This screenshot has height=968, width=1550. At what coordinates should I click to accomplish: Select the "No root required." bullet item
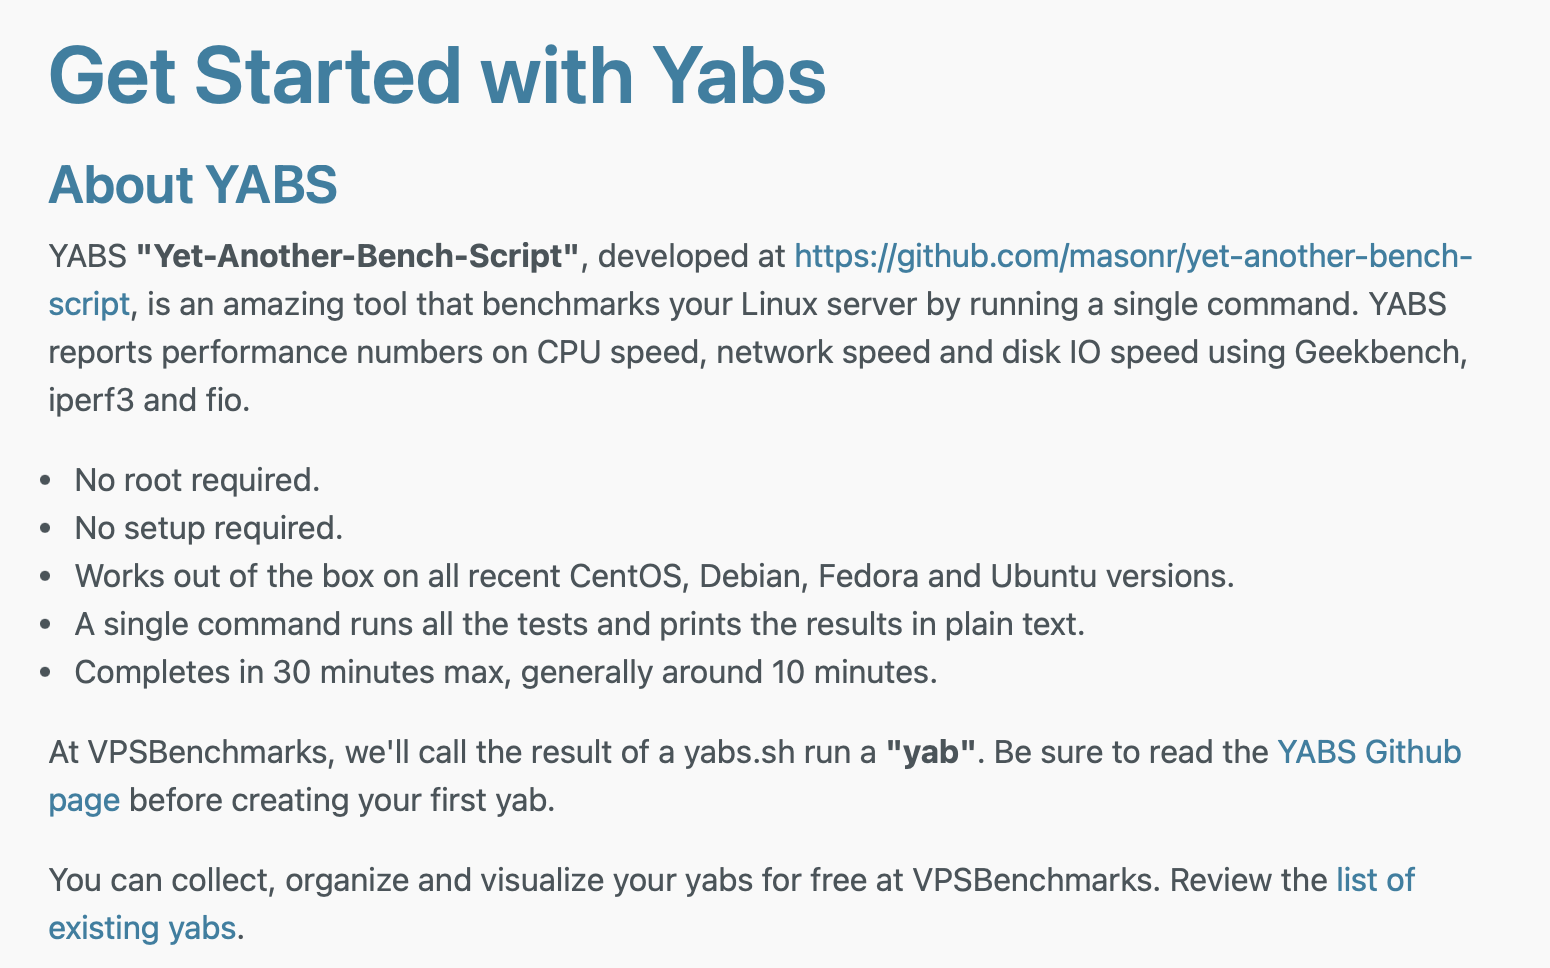click(x=197, y=480)
